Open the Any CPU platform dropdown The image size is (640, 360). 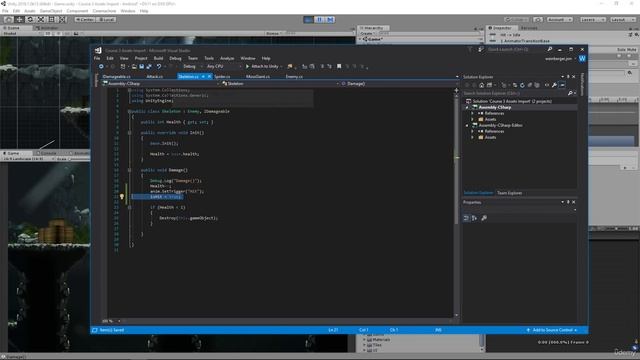tap(223, 66)
